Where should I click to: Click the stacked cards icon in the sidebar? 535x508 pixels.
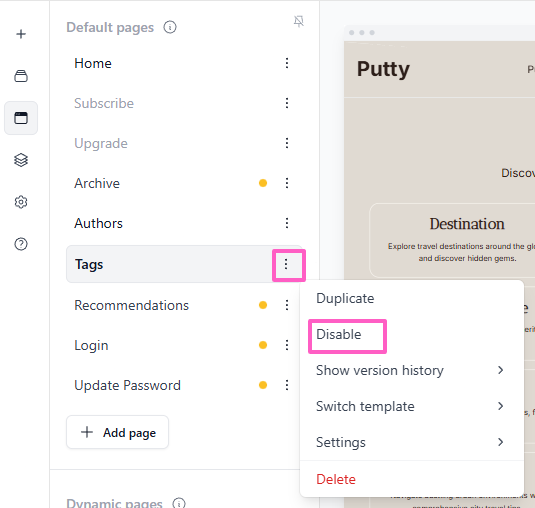(x=21, y=76)
